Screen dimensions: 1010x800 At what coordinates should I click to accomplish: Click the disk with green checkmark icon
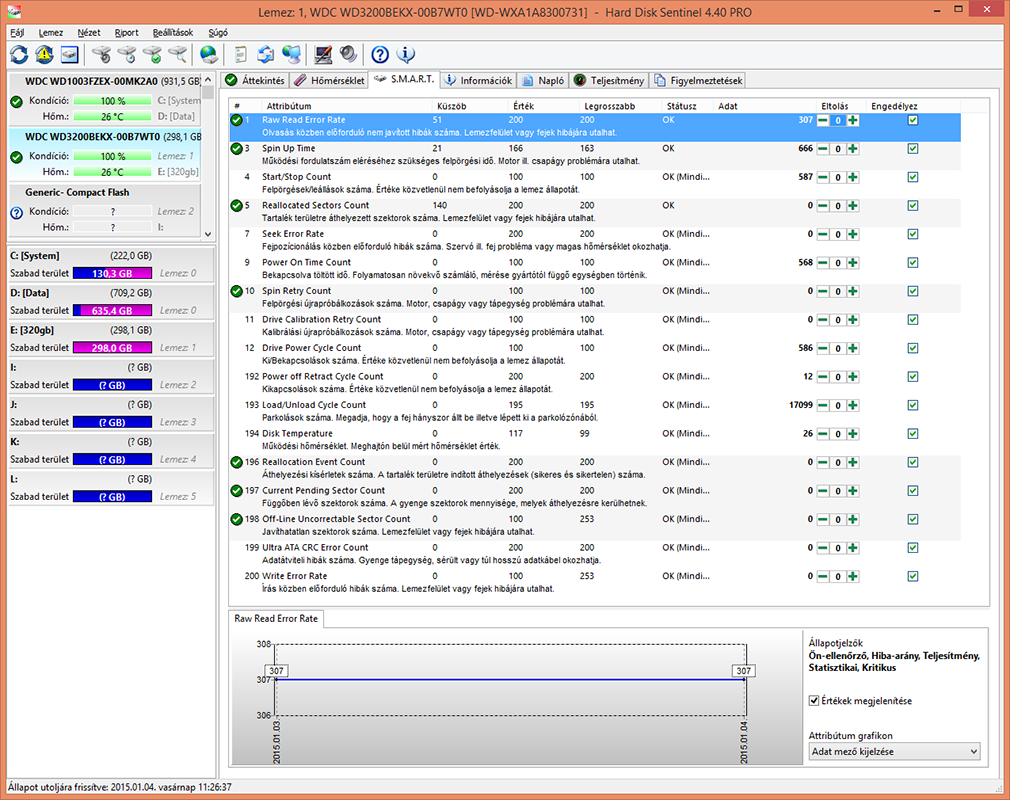[152, 55]
